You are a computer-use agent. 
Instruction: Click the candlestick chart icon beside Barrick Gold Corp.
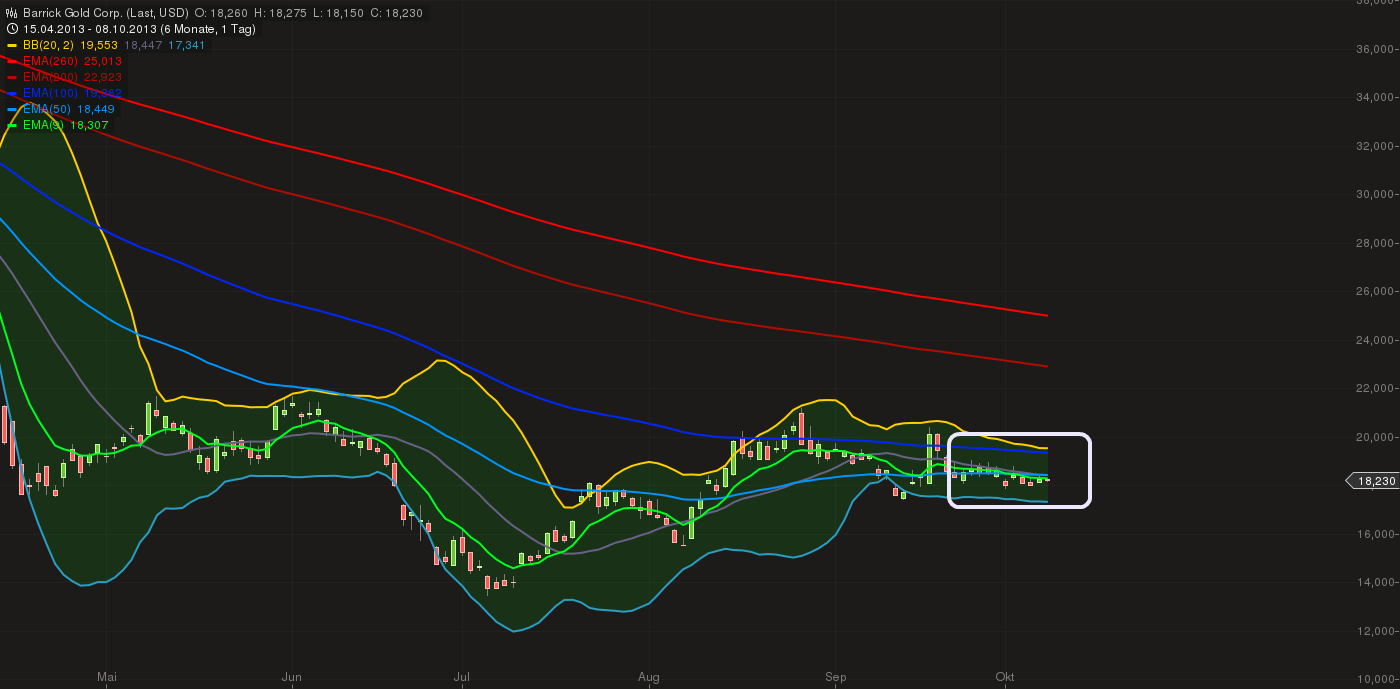pyautogui.click(x=11, y=12)
